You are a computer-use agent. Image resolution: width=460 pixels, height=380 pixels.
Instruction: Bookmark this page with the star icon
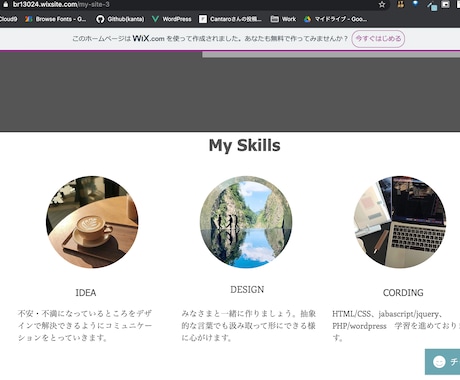(382, 4)
